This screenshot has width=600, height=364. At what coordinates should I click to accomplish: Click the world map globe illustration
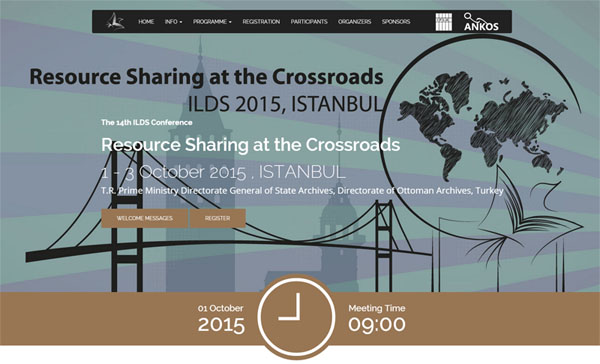pos(482,126)
